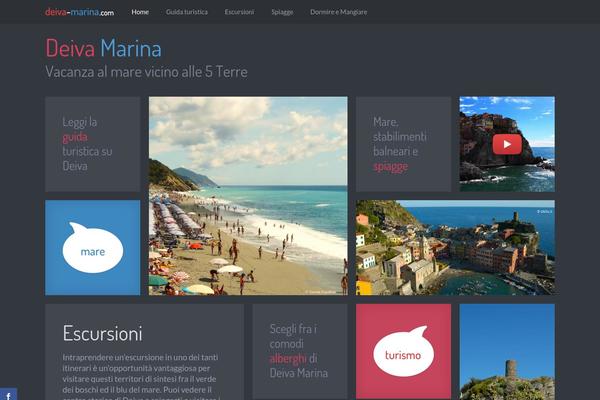Screen dimensions: 600x400
Task: Open the Leggi la guida turistica tile
Action: 93,144
